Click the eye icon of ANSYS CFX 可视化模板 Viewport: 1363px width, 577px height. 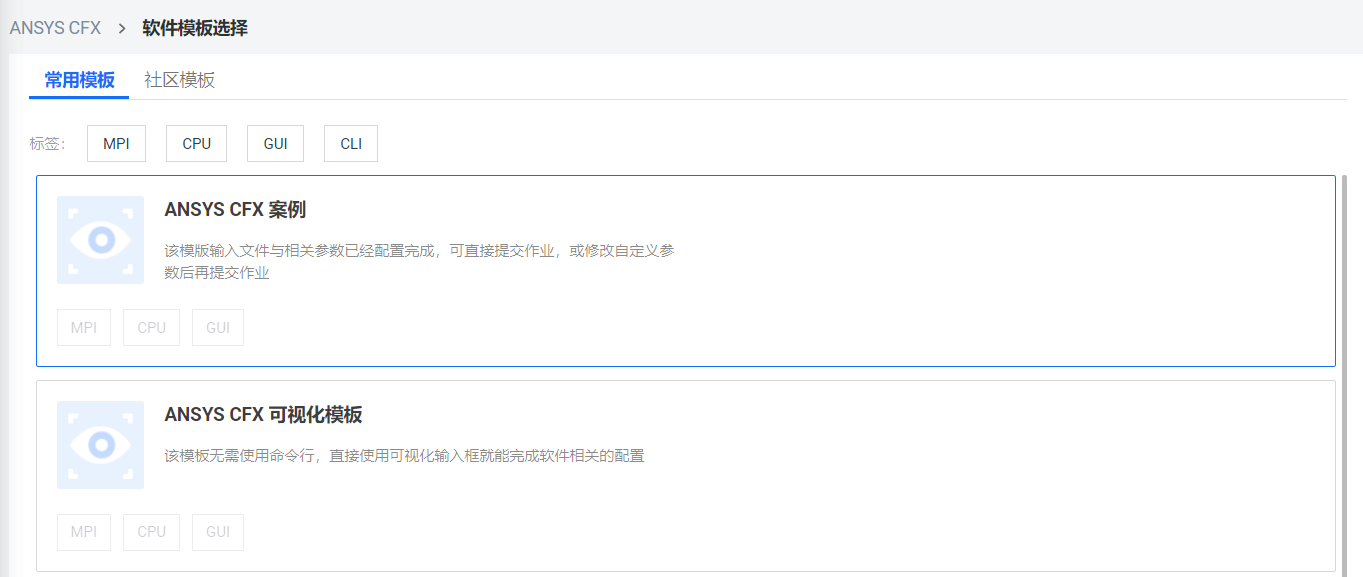[x=100, y=445]
